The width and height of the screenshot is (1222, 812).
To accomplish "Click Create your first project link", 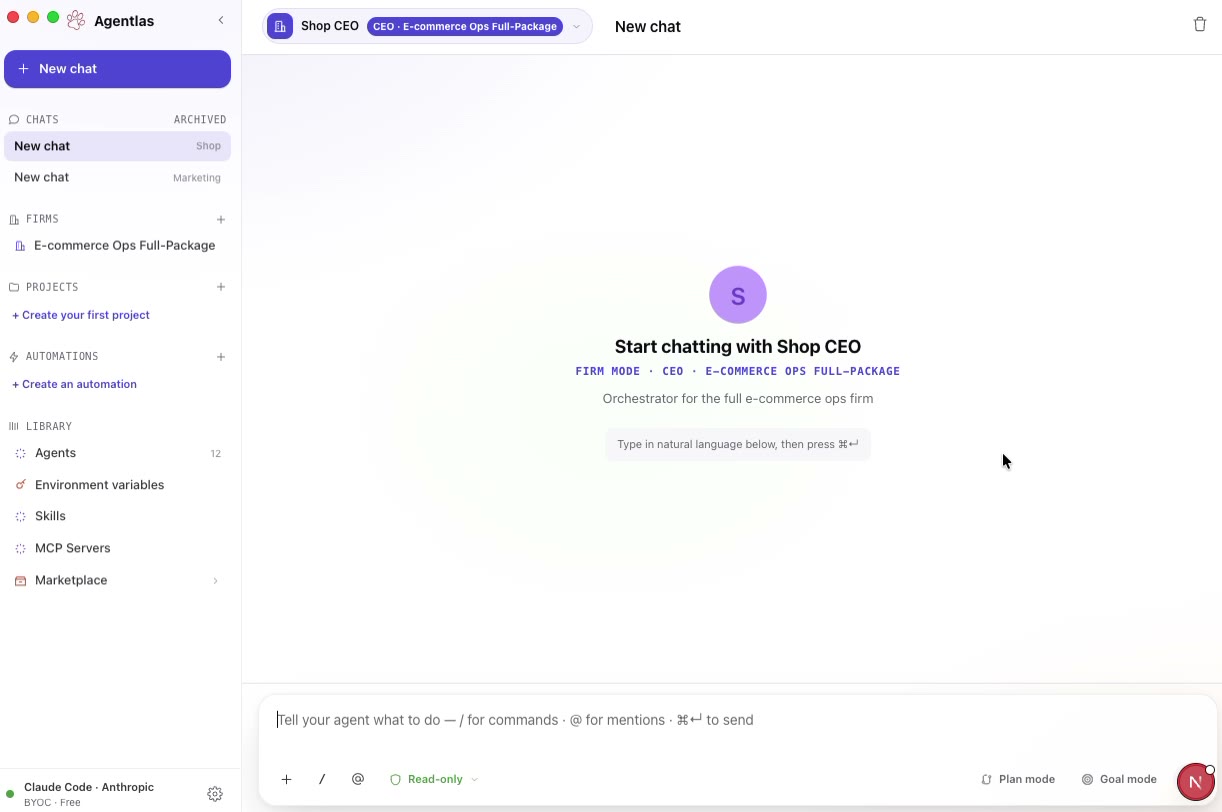I will pos(81,315).
